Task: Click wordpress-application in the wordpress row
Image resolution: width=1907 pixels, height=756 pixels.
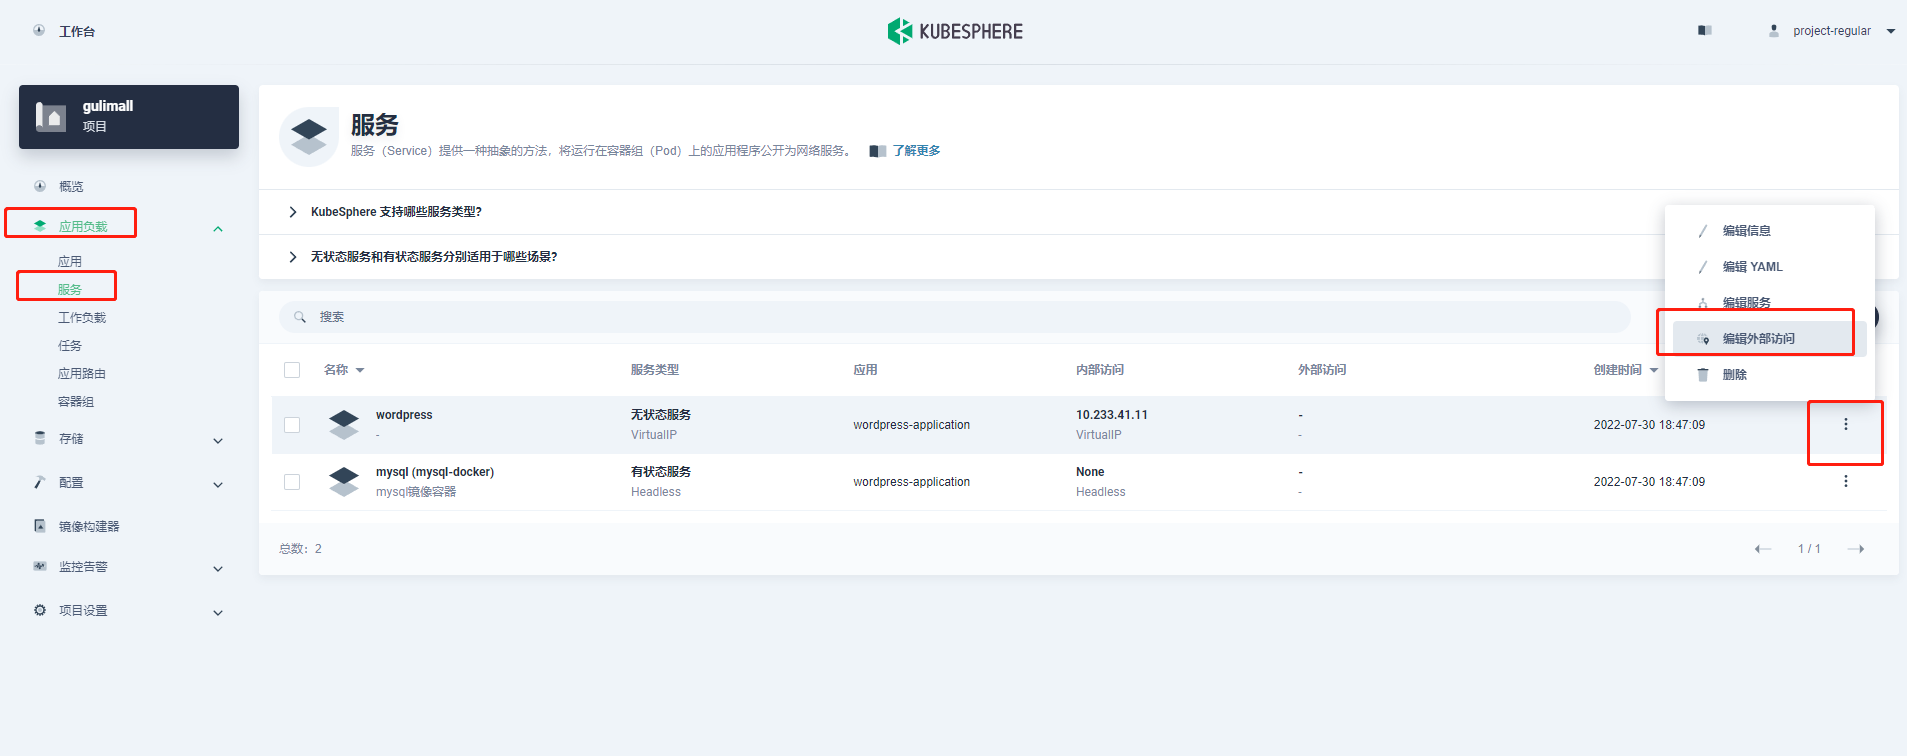Action: click(912, 425)
